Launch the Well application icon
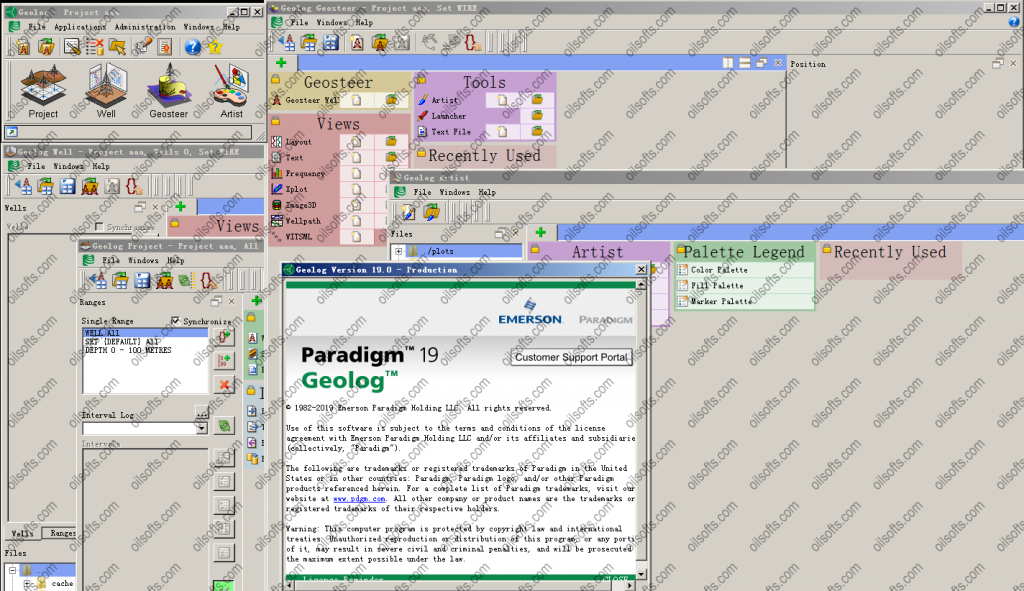 (x=106, y=91)
